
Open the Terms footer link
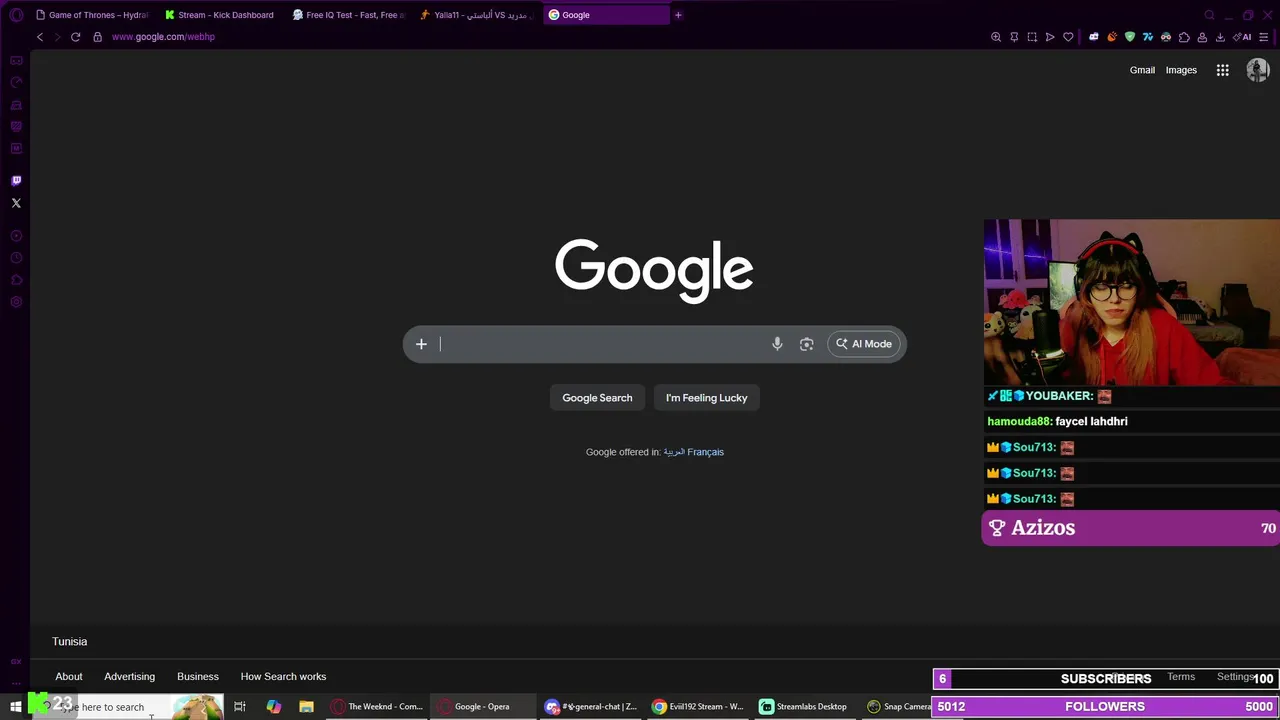pyautogui.click(x=1181, y=677)
